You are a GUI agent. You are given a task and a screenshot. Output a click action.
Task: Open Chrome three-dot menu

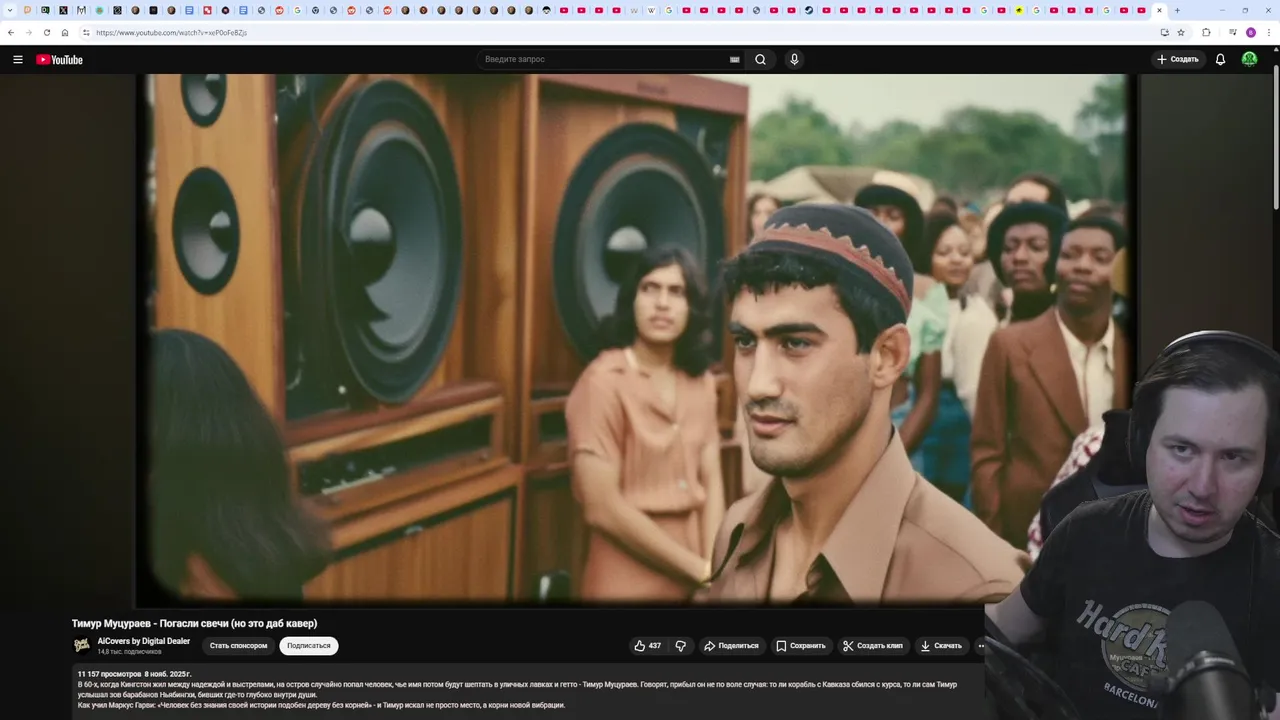tap(1269, 32)
